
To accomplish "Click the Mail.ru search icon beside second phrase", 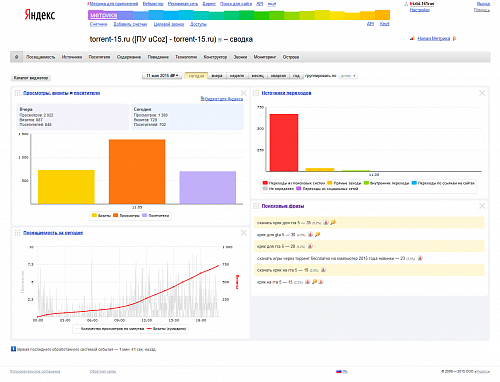I will [x=317, y=234].
